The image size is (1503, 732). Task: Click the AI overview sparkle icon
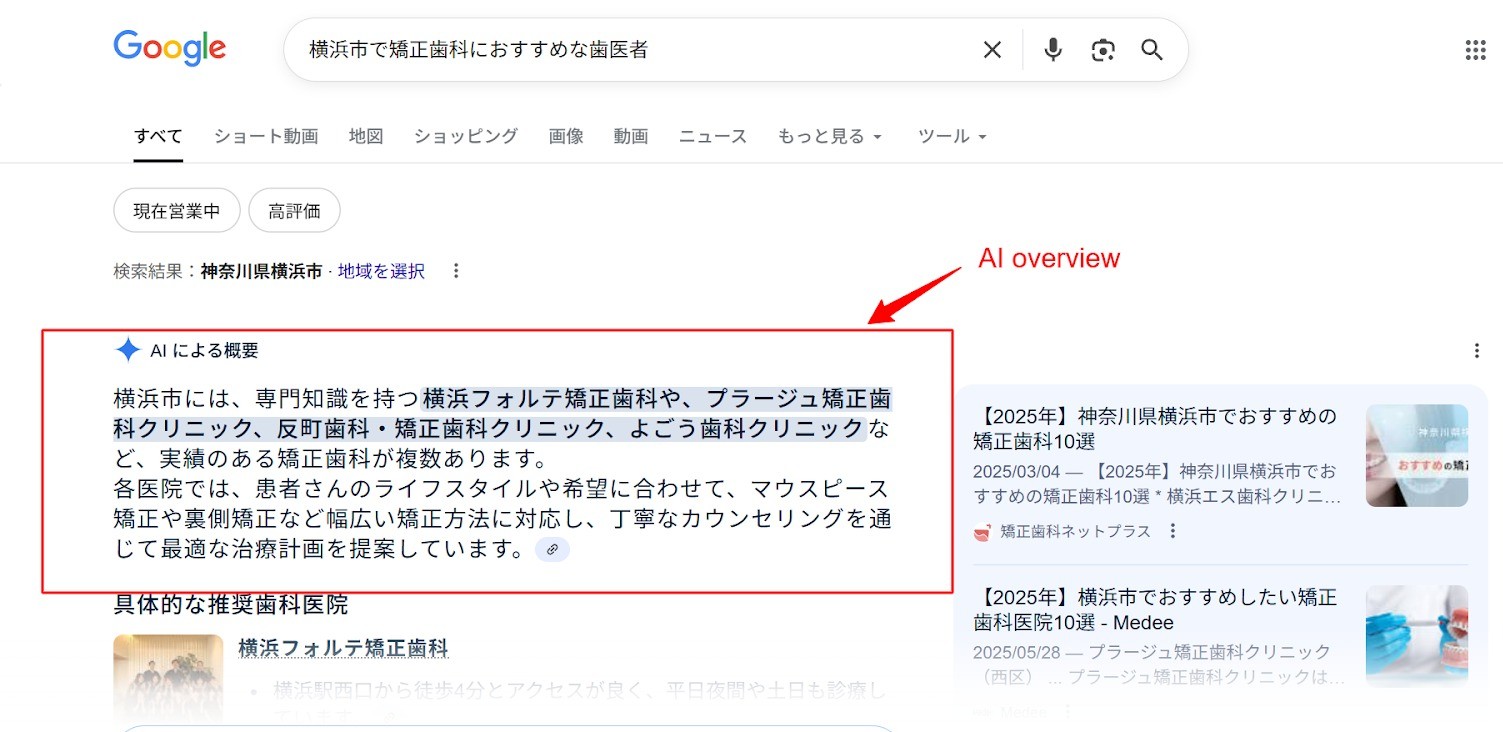[x=128, y=350]
